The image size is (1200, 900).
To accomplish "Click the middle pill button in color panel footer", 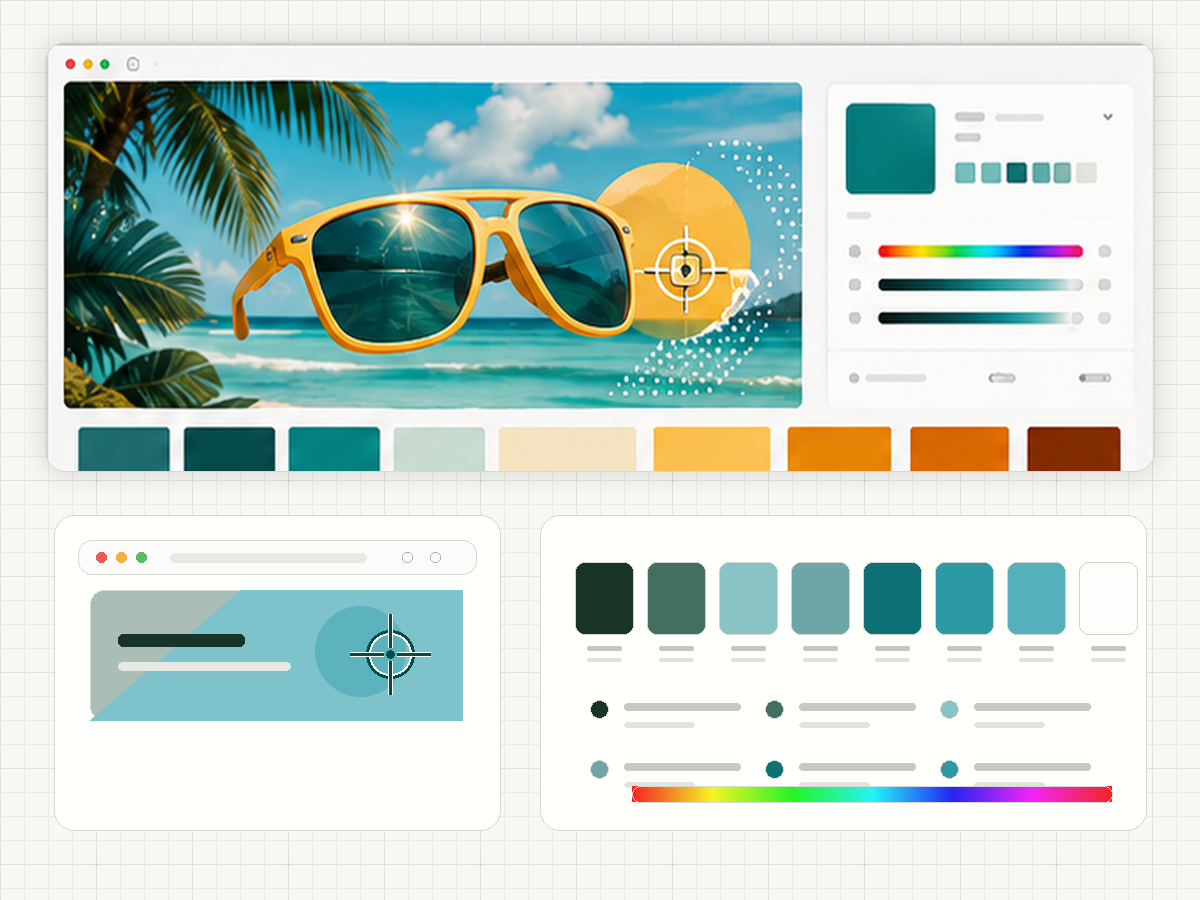I will click(x=1002, y=378).
